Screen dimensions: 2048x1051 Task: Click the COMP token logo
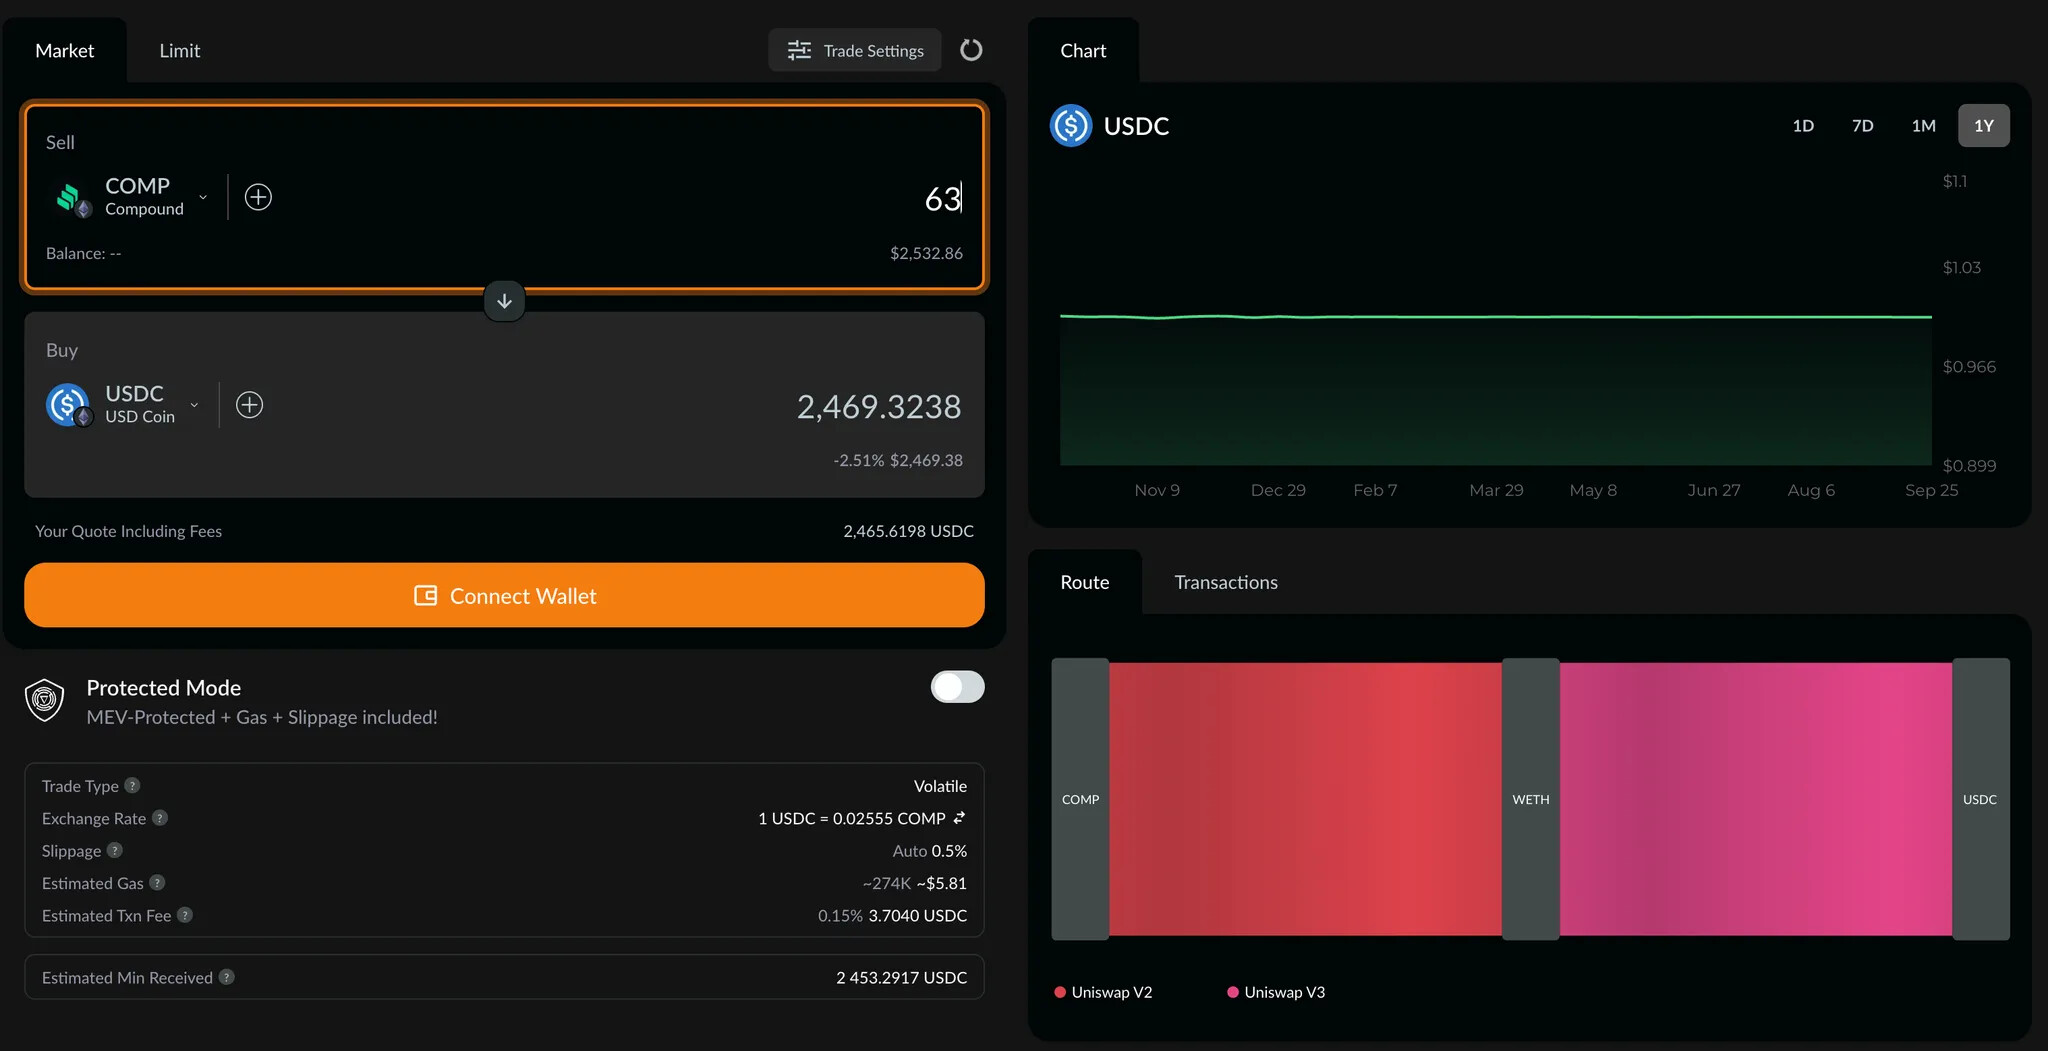point(72,199)
